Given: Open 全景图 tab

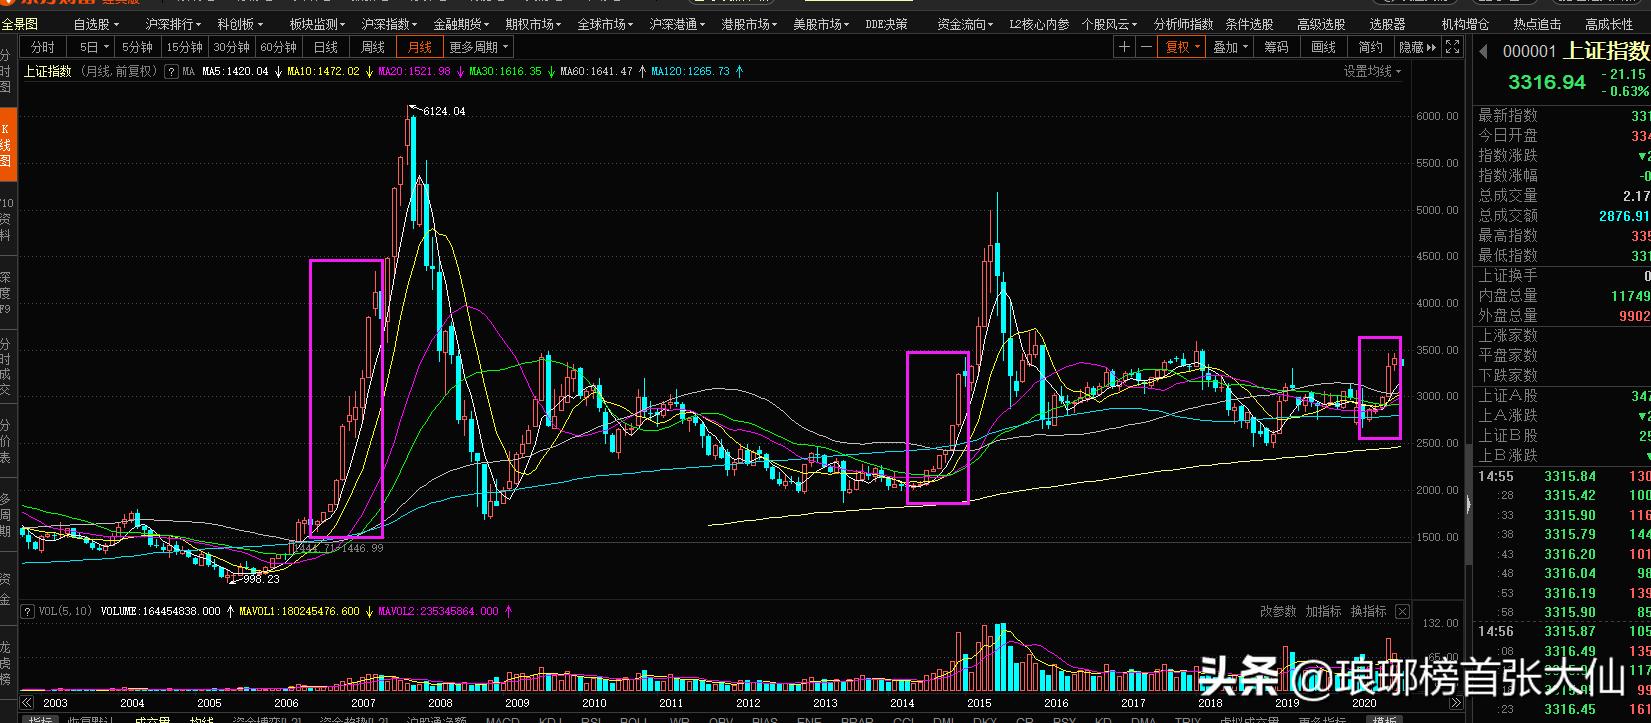Looking at the screenshot, I should click(x=19, y=23).
